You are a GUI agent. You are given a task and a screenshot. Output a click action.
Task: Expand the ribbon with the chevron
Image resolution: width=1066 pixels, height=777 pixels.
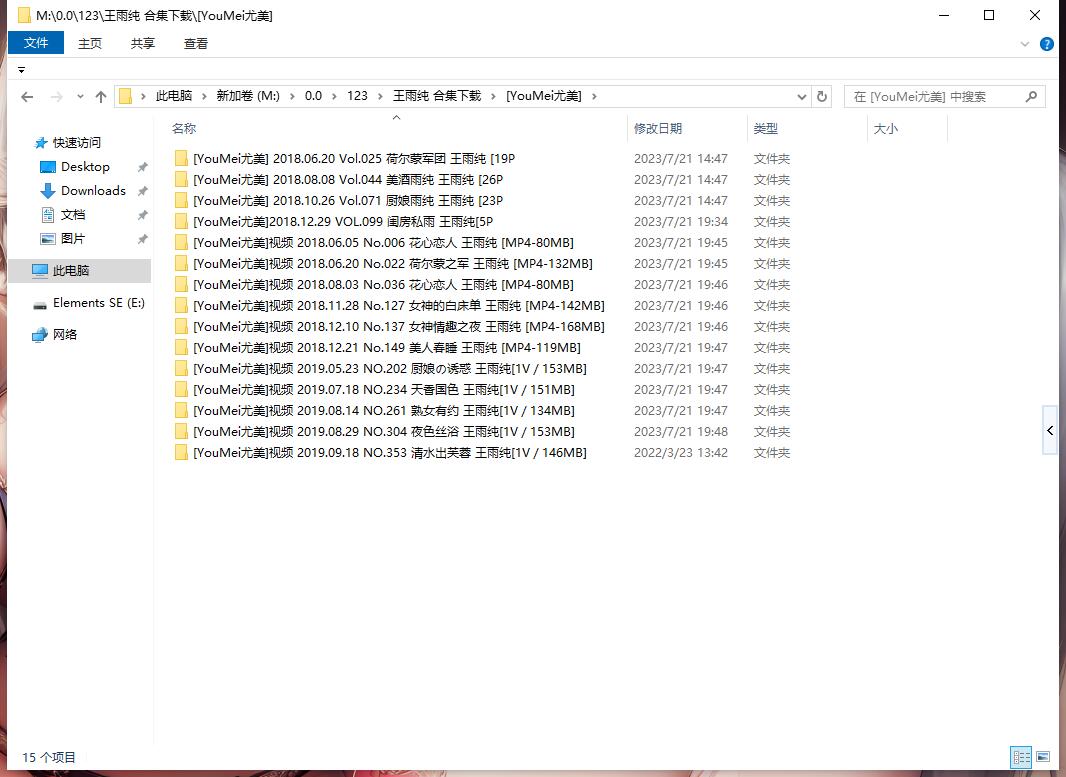point(1025,44)
